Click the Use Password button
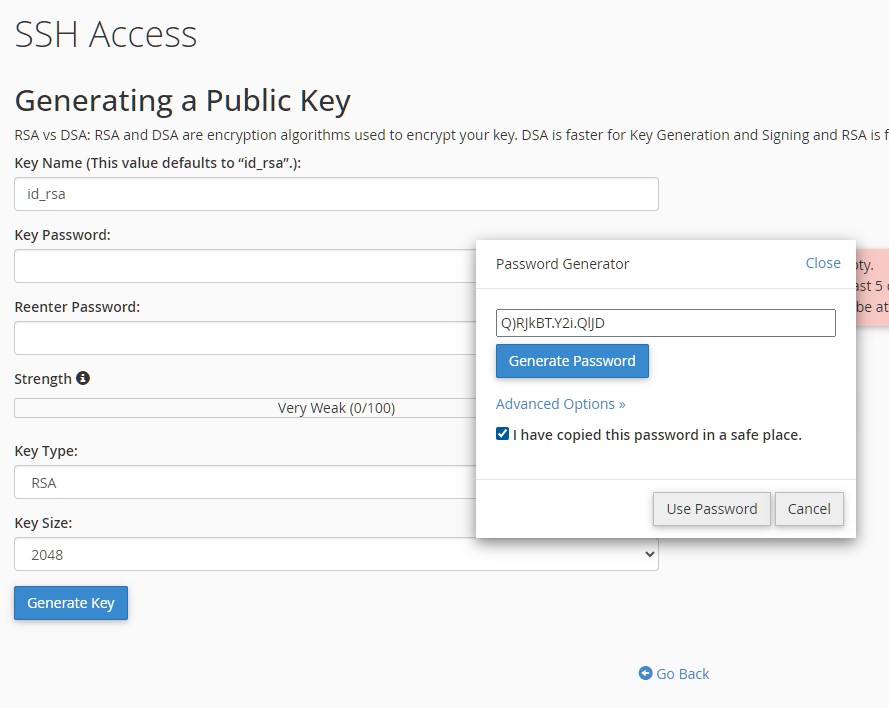Screen dimensions: 889x708 (711, 509)
